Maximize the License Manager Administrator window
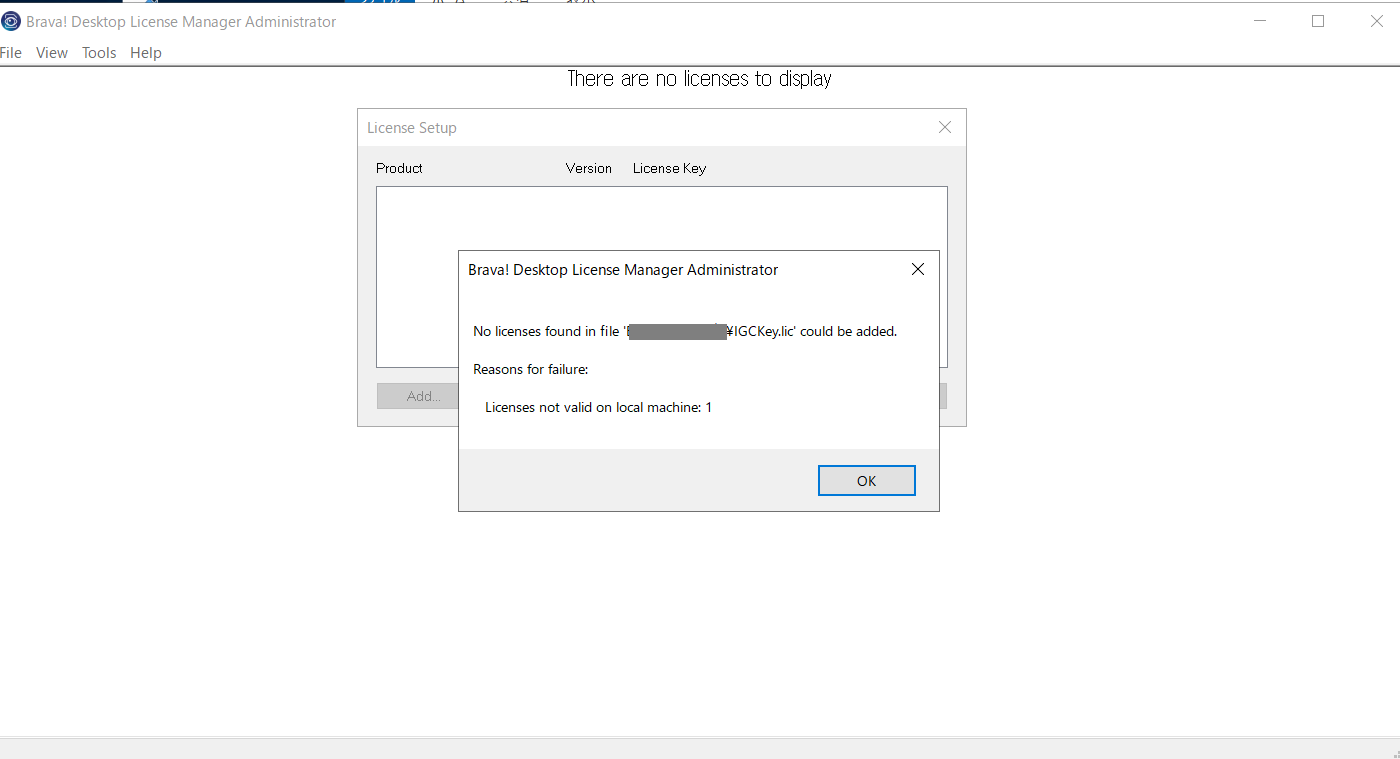The image size is (1400, 759). click(x=1318, y=21)
